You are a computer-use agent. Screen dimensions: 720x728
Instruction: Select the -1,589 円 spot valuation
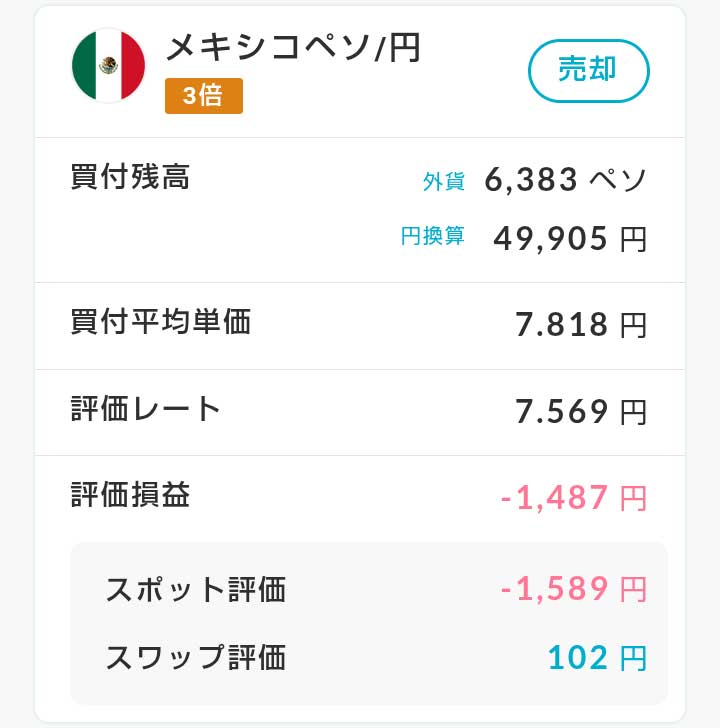click(x=574, y=589)
